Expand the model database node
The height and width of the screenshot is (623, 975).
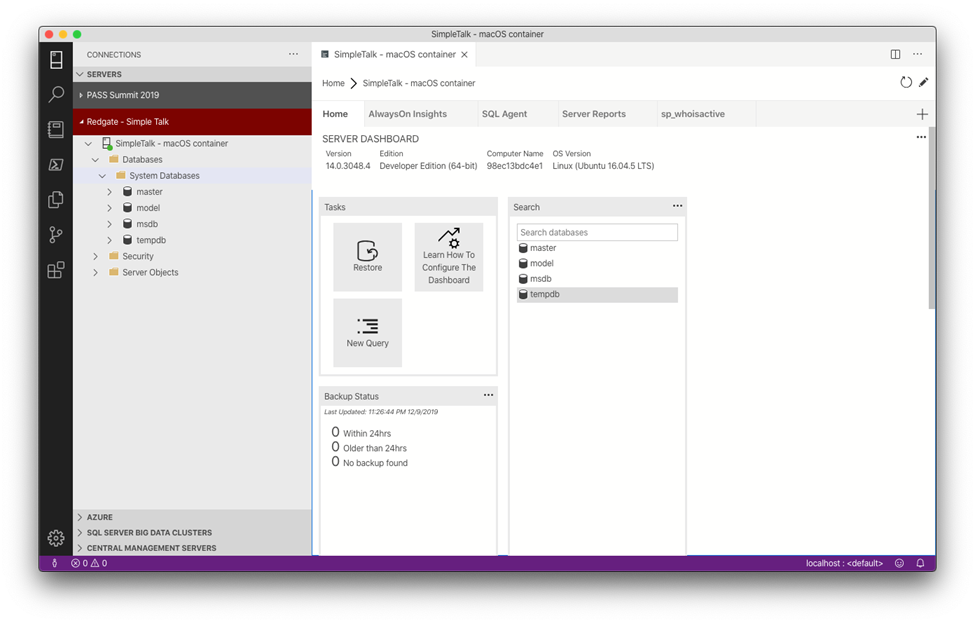pyautogui.click(x=109, y=208)
